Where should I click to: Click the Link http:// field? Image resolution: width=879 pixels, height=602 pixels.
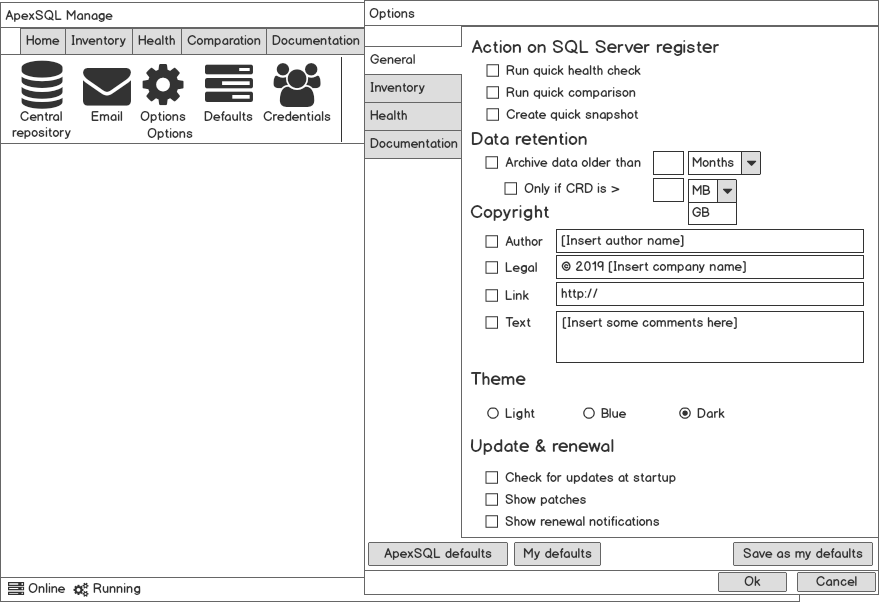710,294
